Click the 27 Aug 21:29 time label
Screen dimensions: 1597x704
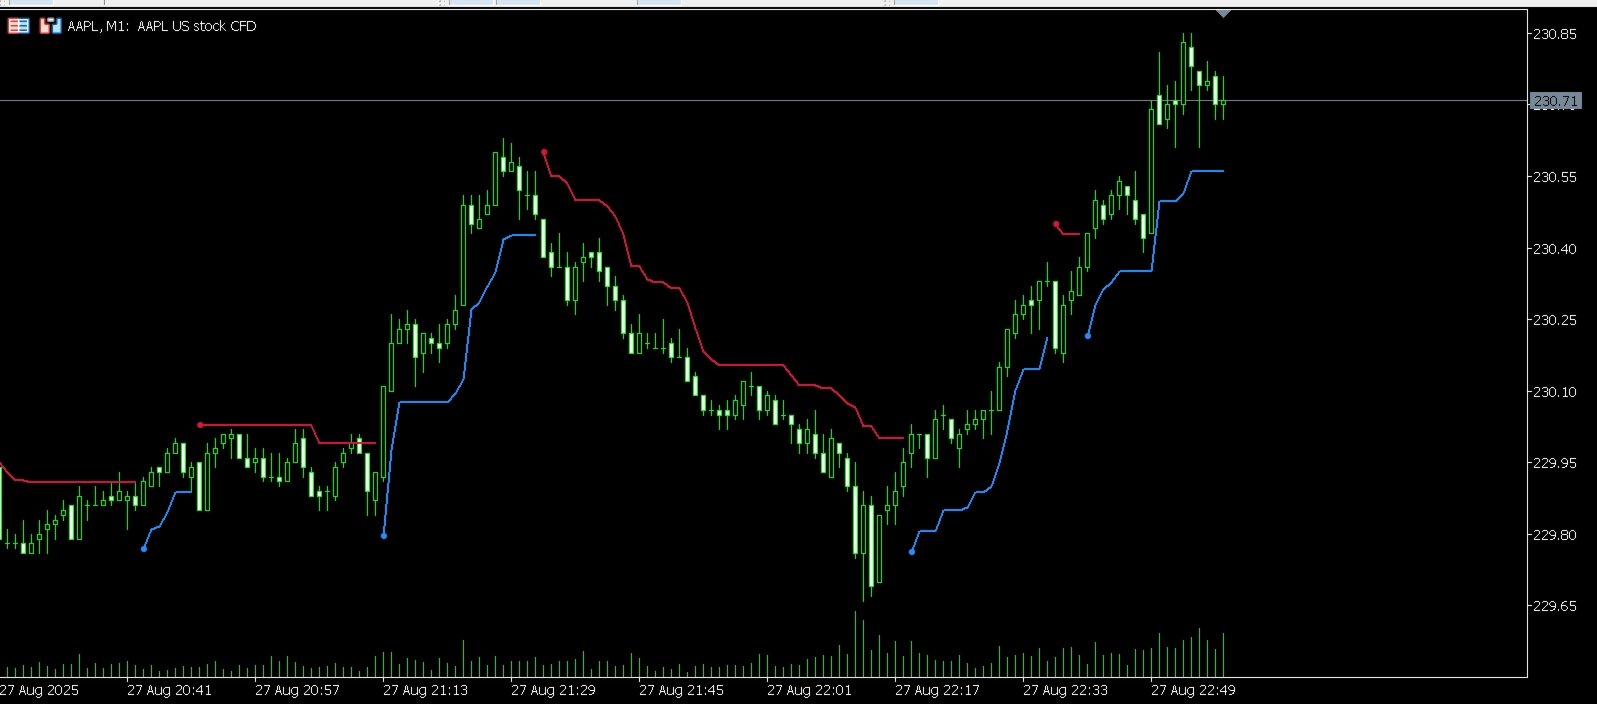tap(553, 690)
